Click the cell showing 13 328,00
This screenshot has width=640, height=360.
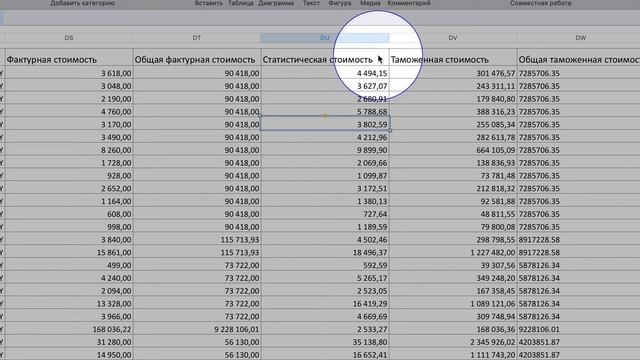pyautogui.click(x=69, y=304)
